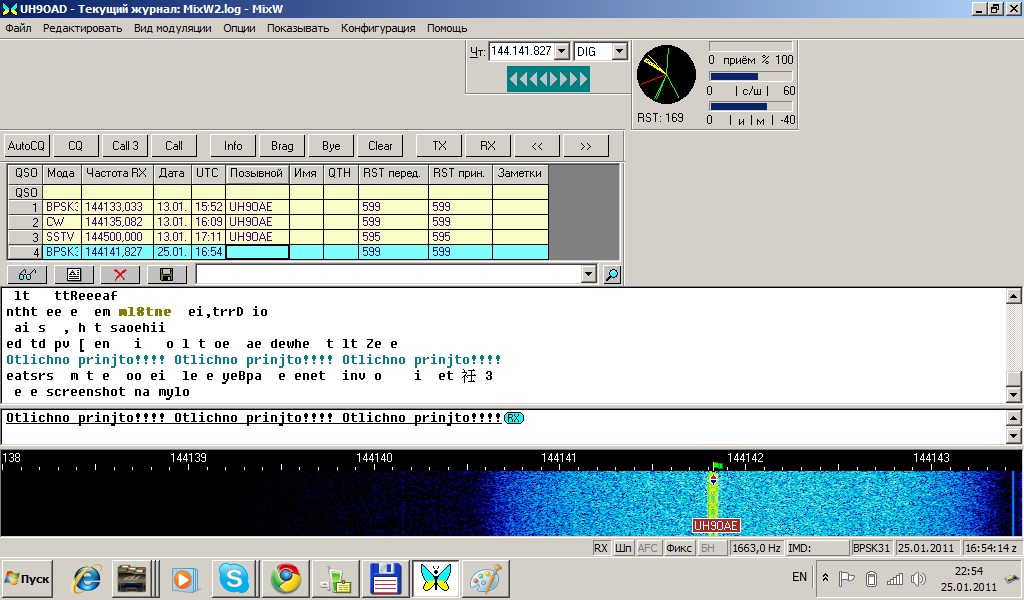Screen dimensions: 1024x600
Task: Toggle the RX status bar indicator
Action: [600, 548]
